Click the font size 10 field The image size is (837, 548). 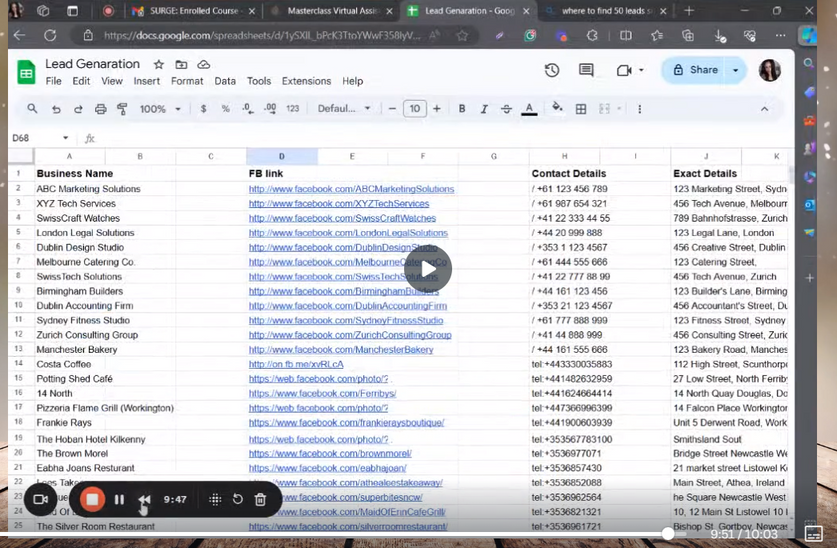[415, 109]
